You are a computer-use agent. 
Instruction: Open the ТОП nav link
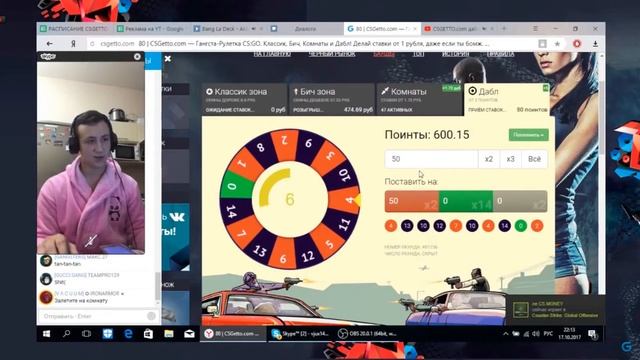(418, 54)
